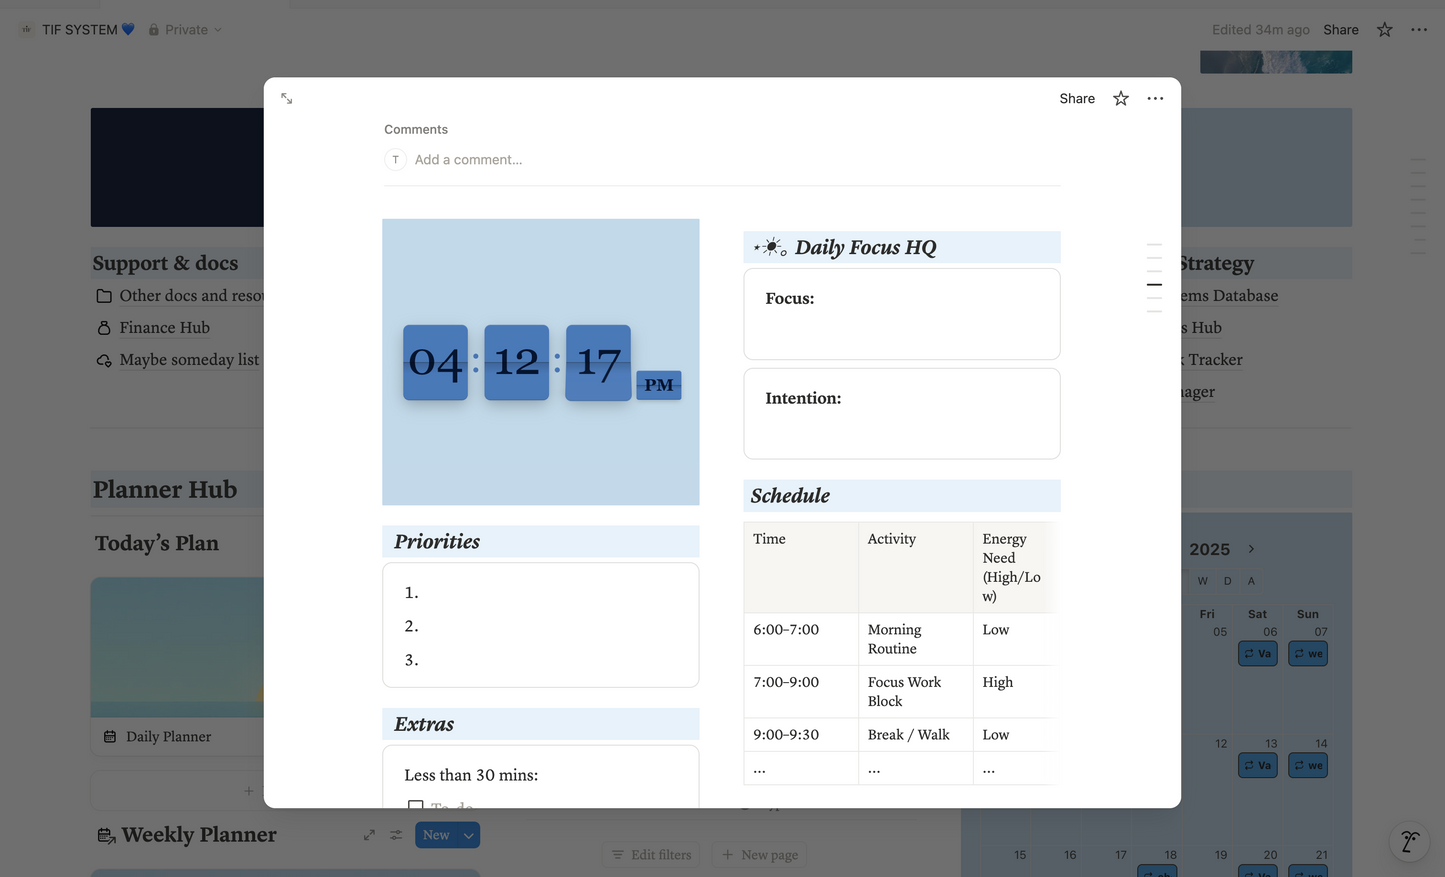Open Weekly Planner view settings icon
The height and width of the screenshot is (877, 1445).
396,835
